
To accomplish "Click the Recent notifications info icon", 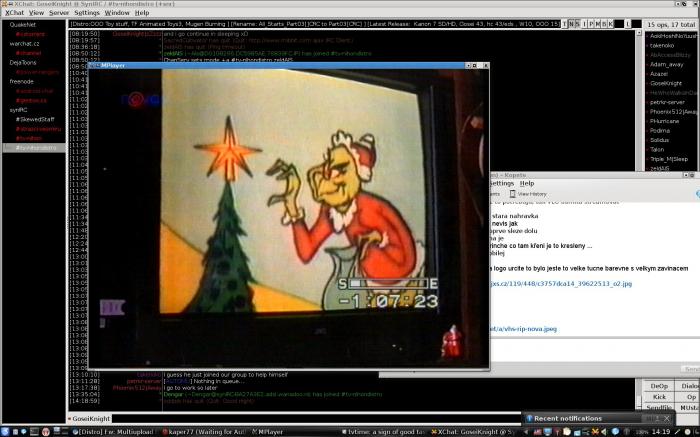I will coord(529,419).
